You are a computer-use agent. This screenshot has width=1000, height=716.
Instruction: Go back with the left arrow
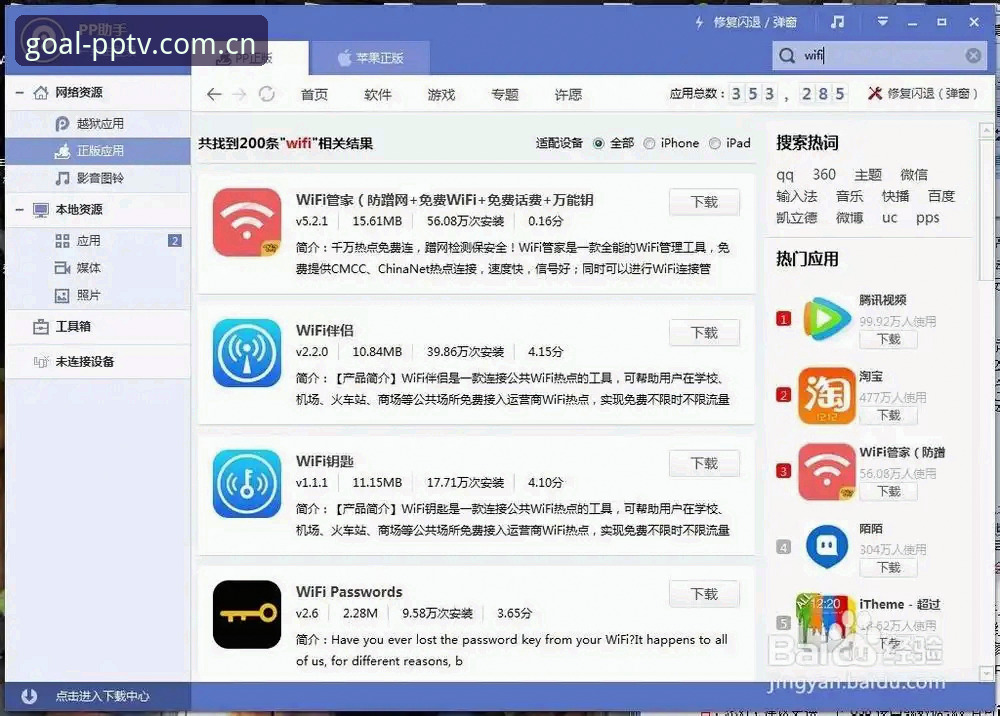tap(214, 94)
